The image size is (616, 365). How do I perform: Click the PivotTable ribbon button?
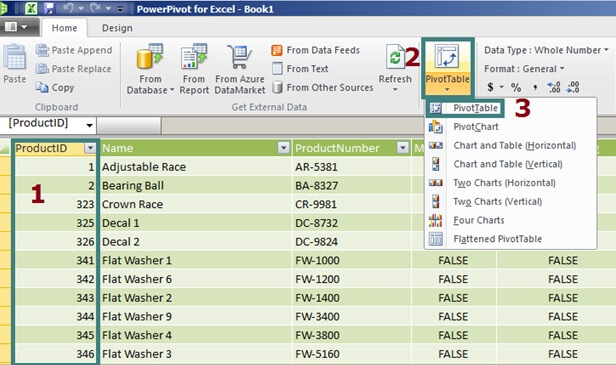coord(447,68)
